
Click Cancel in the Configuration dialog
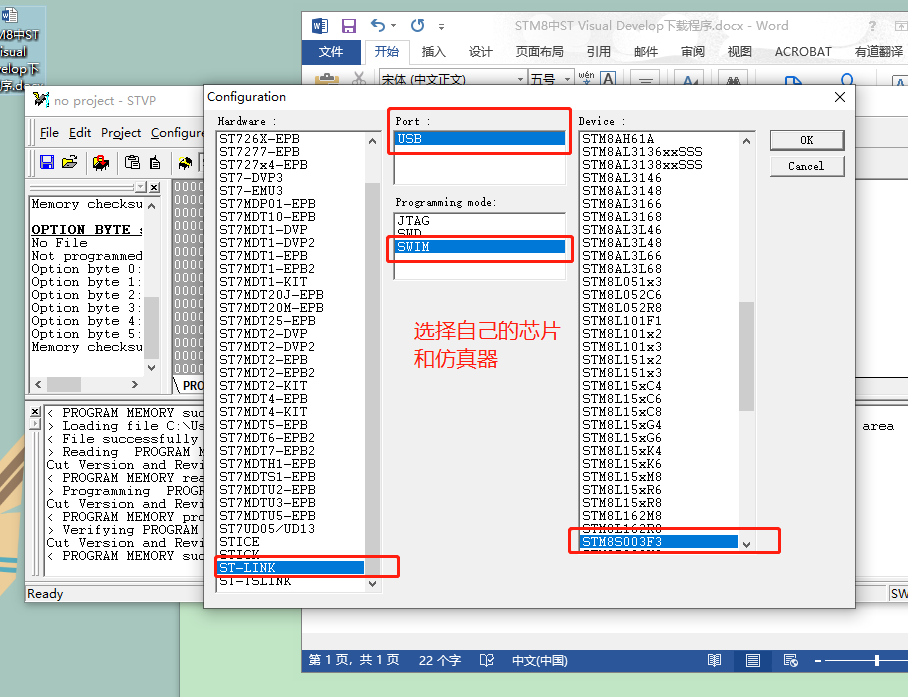(807, 166)
